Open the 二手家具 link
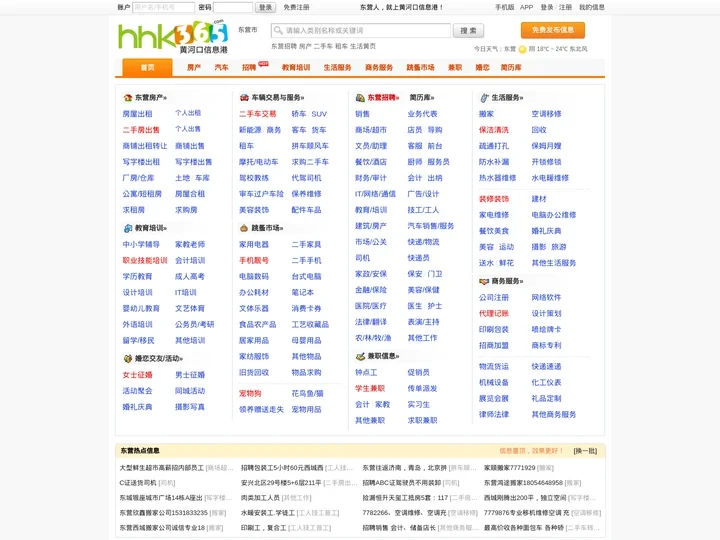The width and height of the screenshot is (720, 540). (x=306, y=244)
